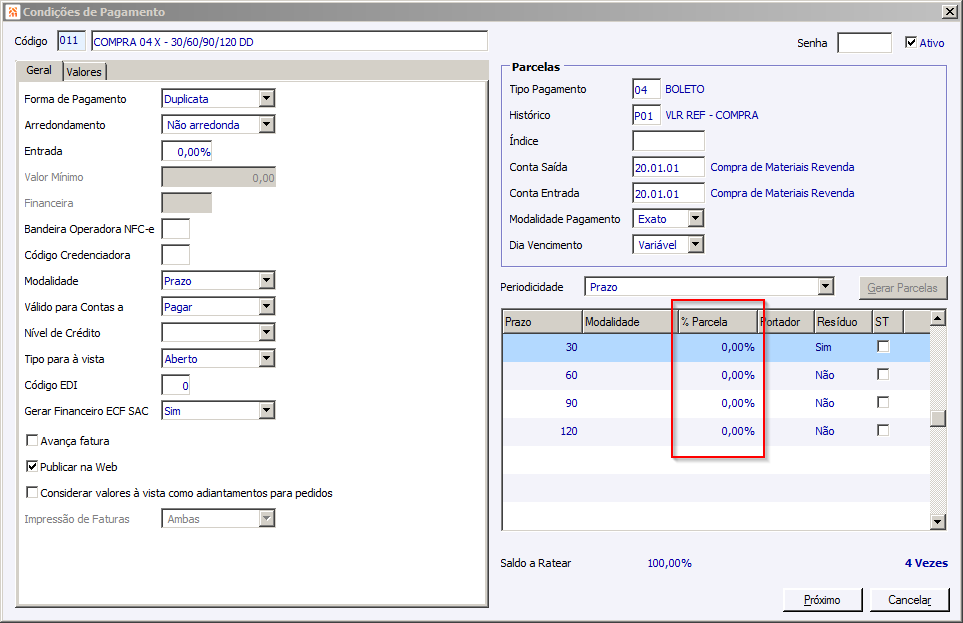Click the Modalidade column header in table

coord(630,321)
